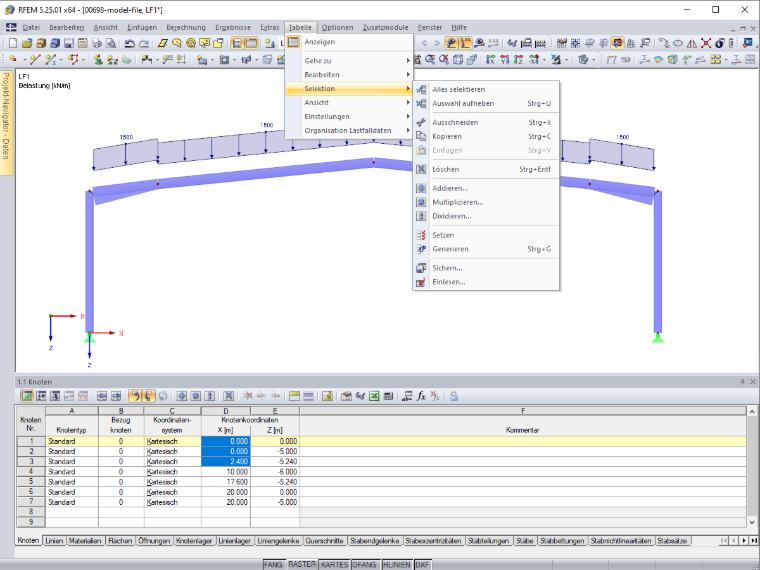
Task: Open the Zusatzmodule menu
Action: [385, 28]
